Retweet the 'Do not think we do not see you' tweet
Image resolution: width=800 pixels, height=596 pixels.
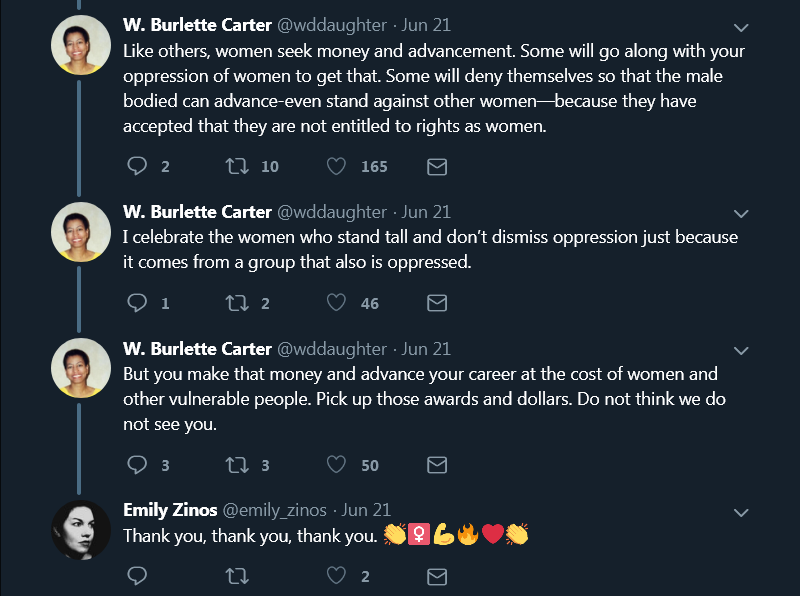click(237, 465)
